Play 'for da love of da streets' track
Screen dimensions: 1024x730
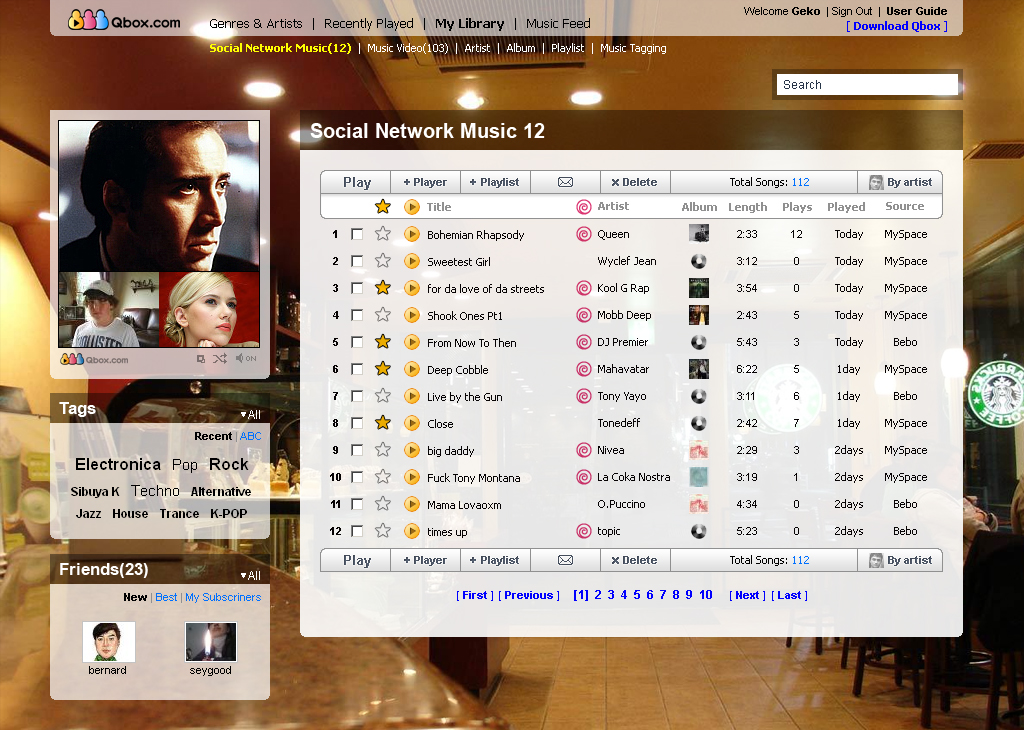411,288
